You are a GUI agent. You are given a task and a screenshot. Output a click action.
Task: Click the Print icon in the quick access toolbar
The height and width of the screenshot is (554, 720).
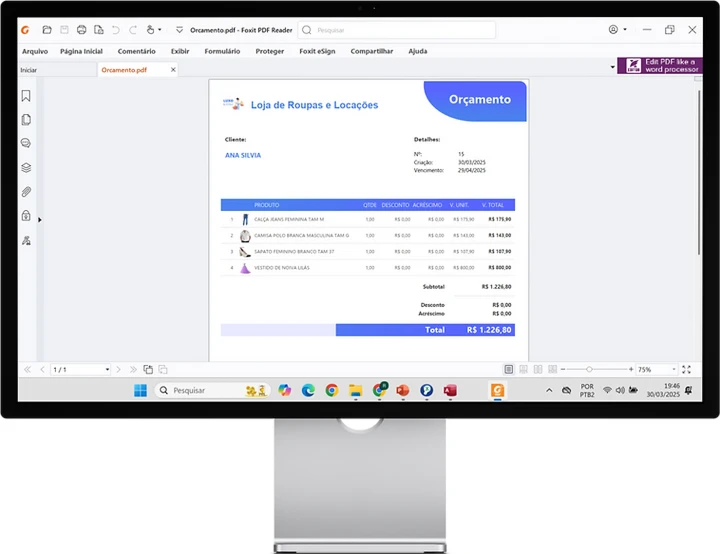(x=81, y=30)
